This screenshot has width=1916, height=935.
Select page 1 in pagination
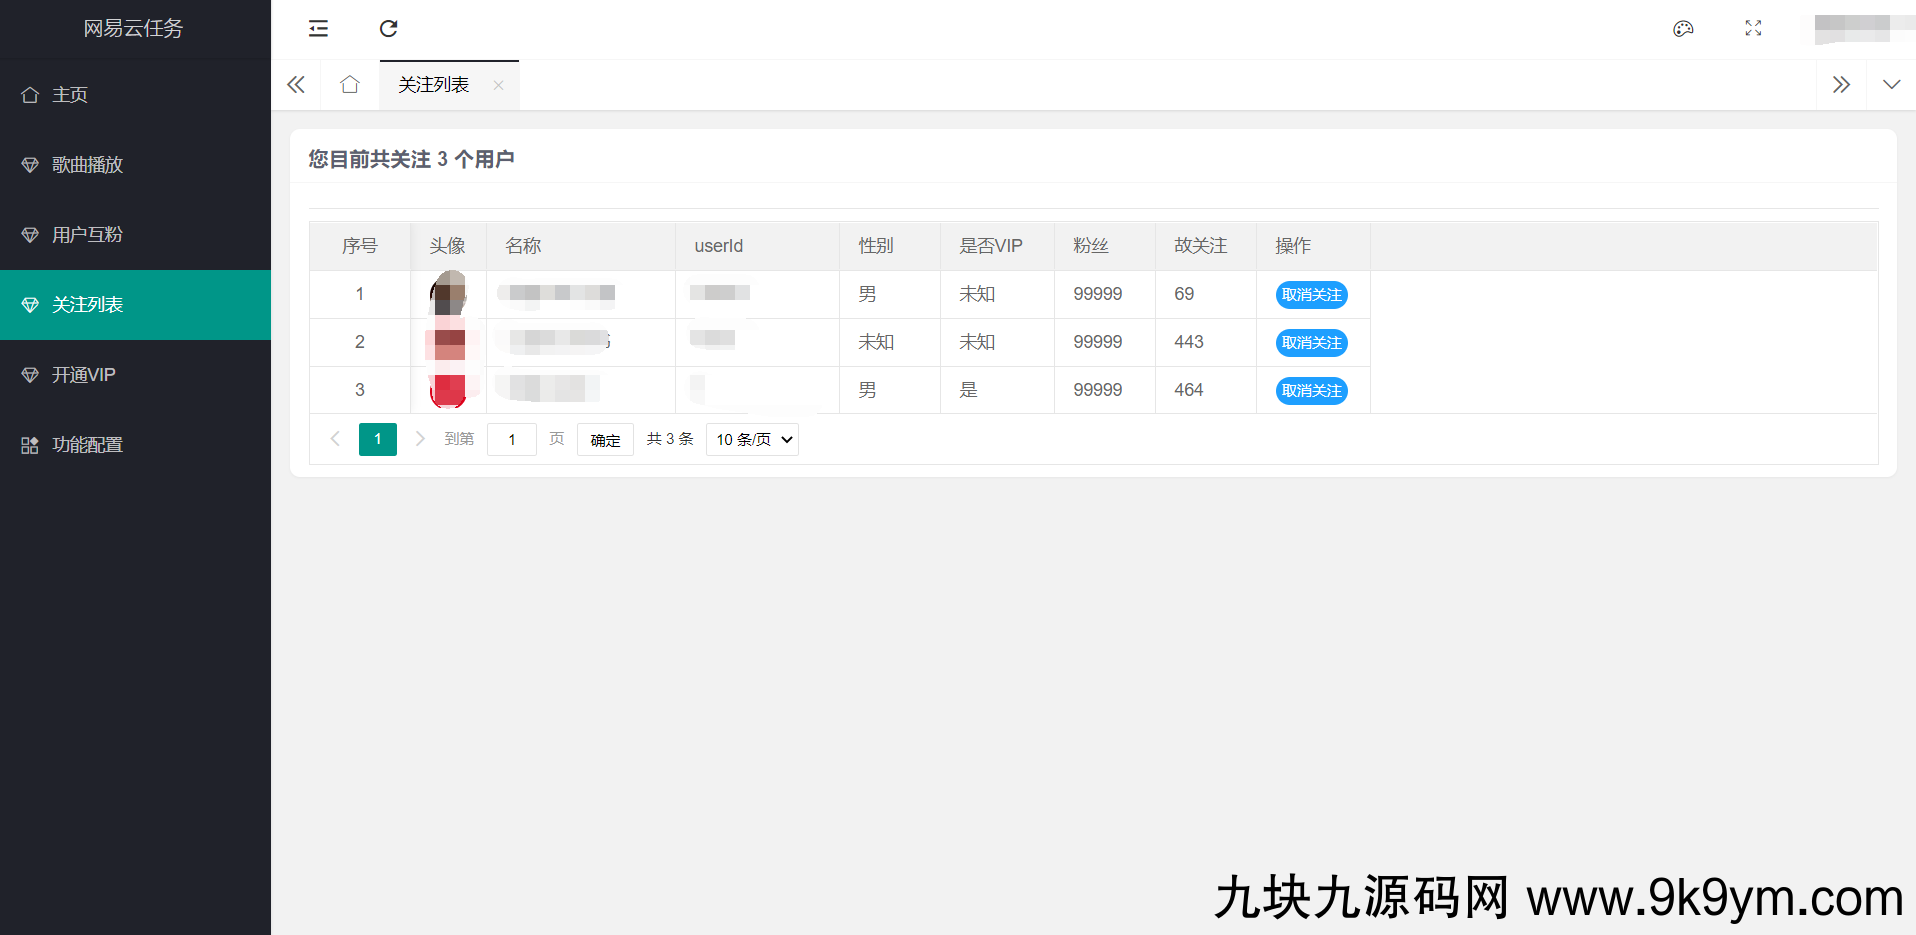[x=377, y=439]
